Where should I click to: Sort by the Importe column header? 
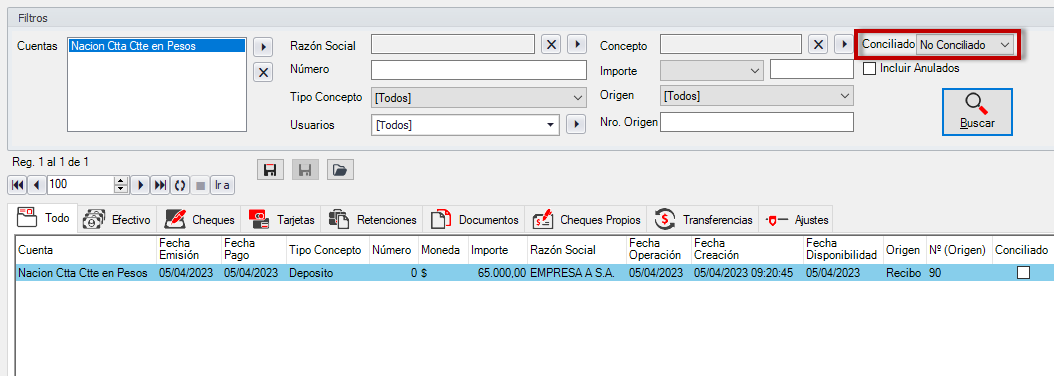(497, 250)
